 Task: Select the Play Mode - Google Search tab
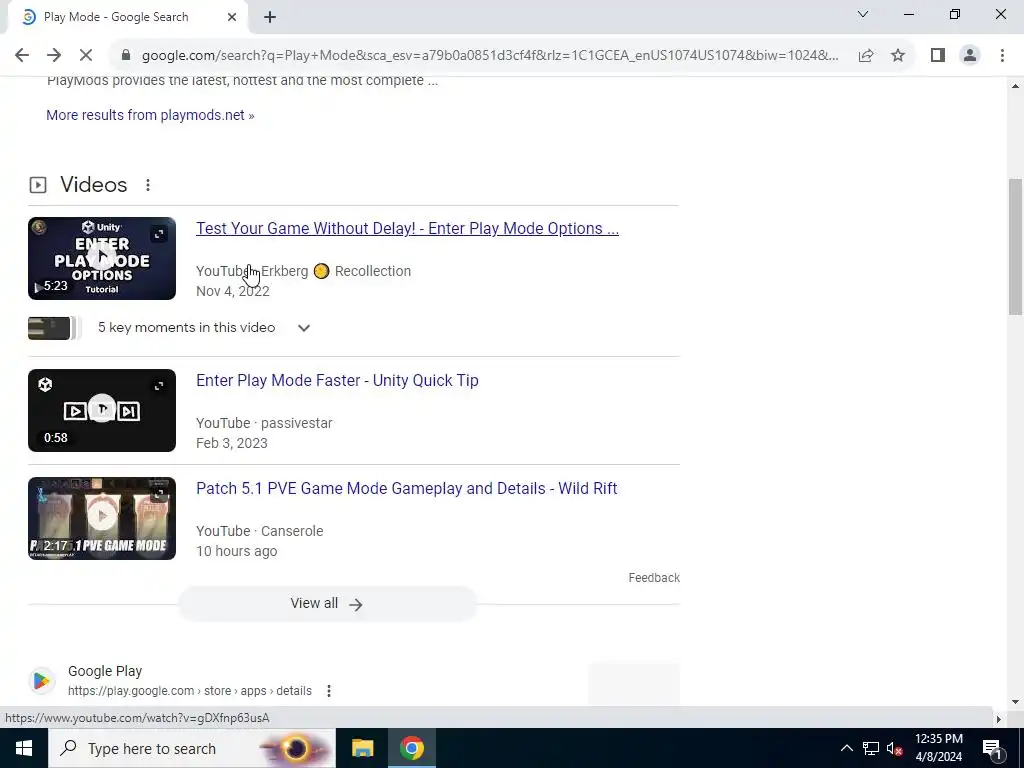pyautogui.click(x=116, y=17)
